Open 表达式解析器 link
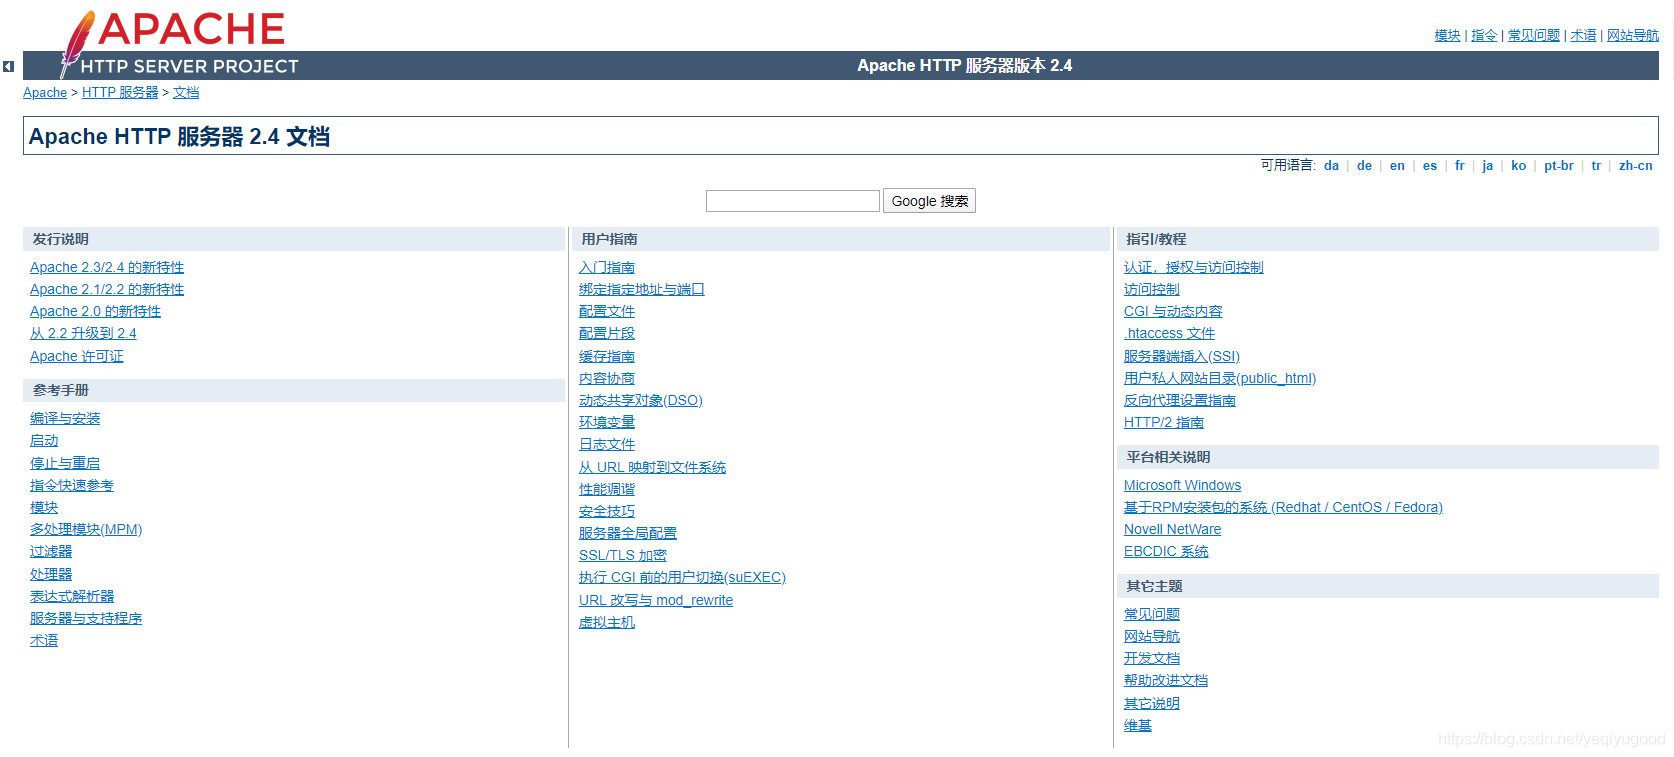1674x757 pixels. (72, 596)
